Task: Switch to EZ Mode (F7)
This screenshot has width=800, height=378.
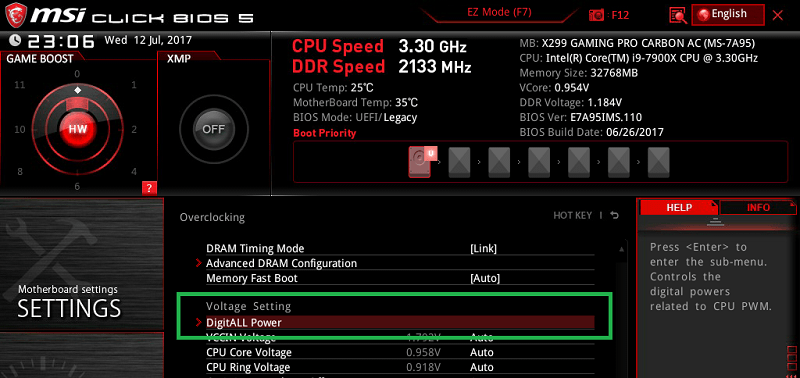Action: coord(499,13)
